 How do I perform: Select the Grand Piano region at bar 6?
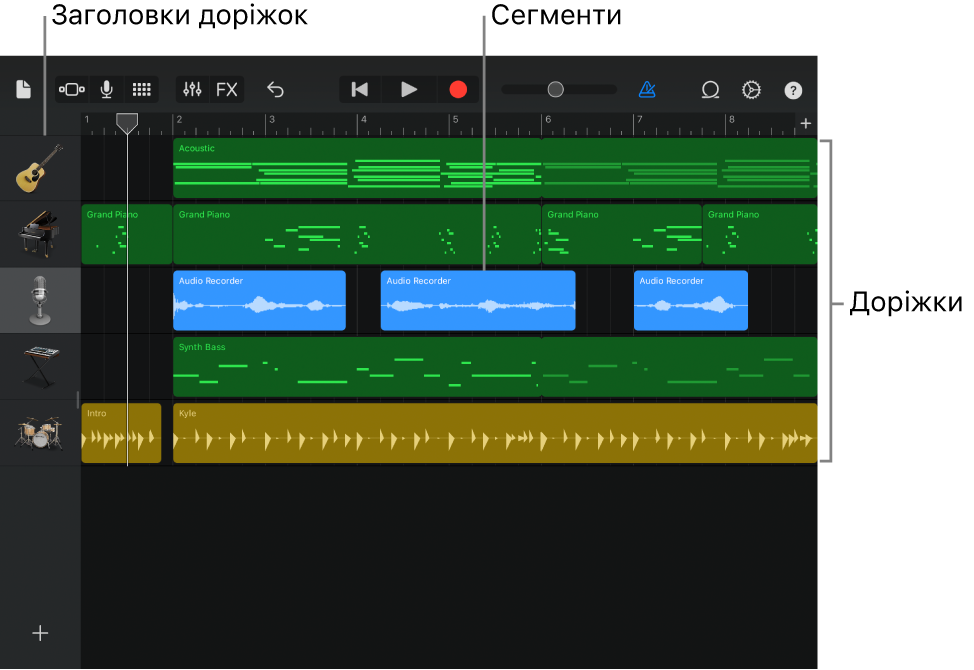point(622,235)
